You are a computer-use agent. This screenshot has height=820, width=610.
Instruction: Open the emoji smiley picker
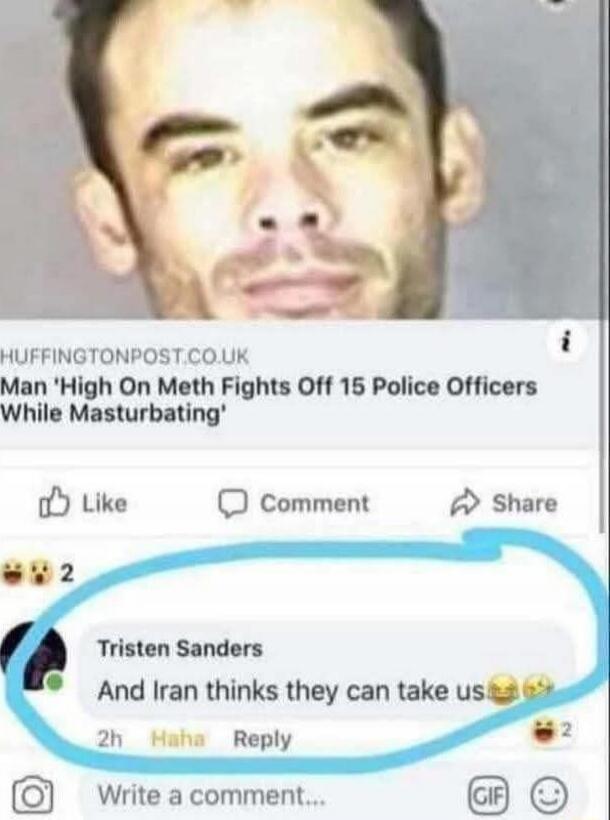point(549,794)
